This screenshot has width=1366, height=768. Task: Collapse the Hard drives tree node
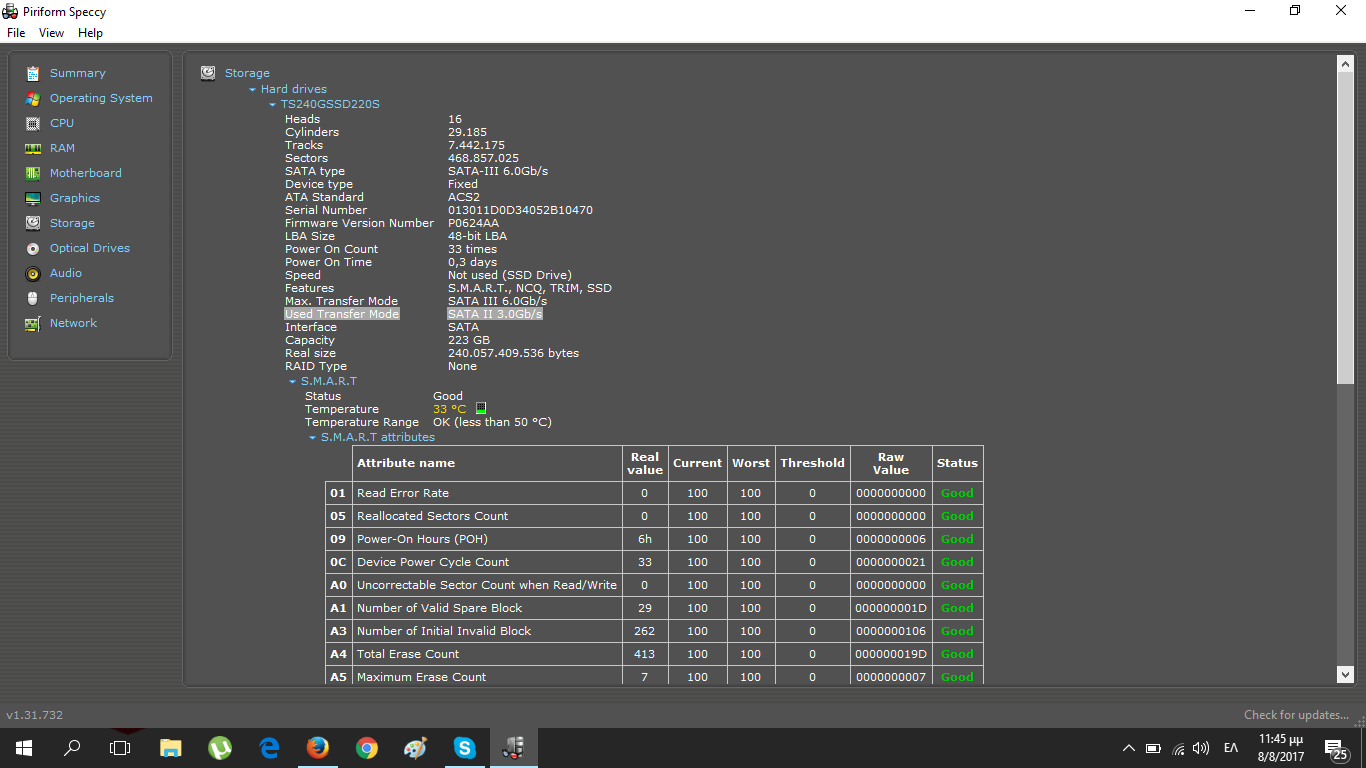[x=253, y=90]
